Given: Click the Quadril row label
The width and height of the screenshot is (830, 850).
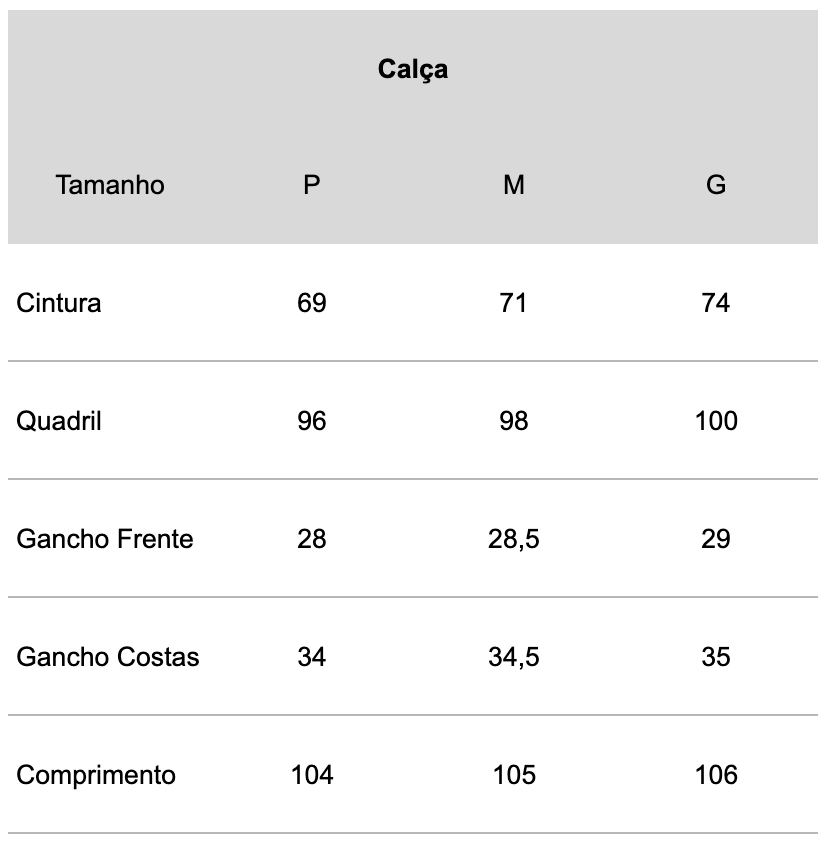Looking at the screenshot, I should pos(59,421).
